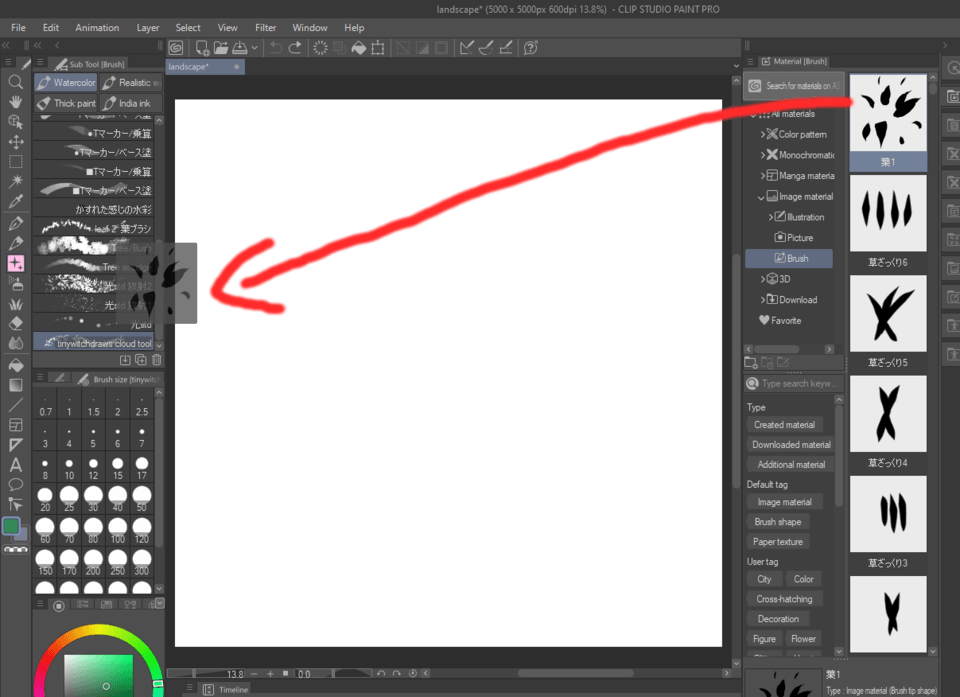Select the Balloon tool

(x=16, y=484)
